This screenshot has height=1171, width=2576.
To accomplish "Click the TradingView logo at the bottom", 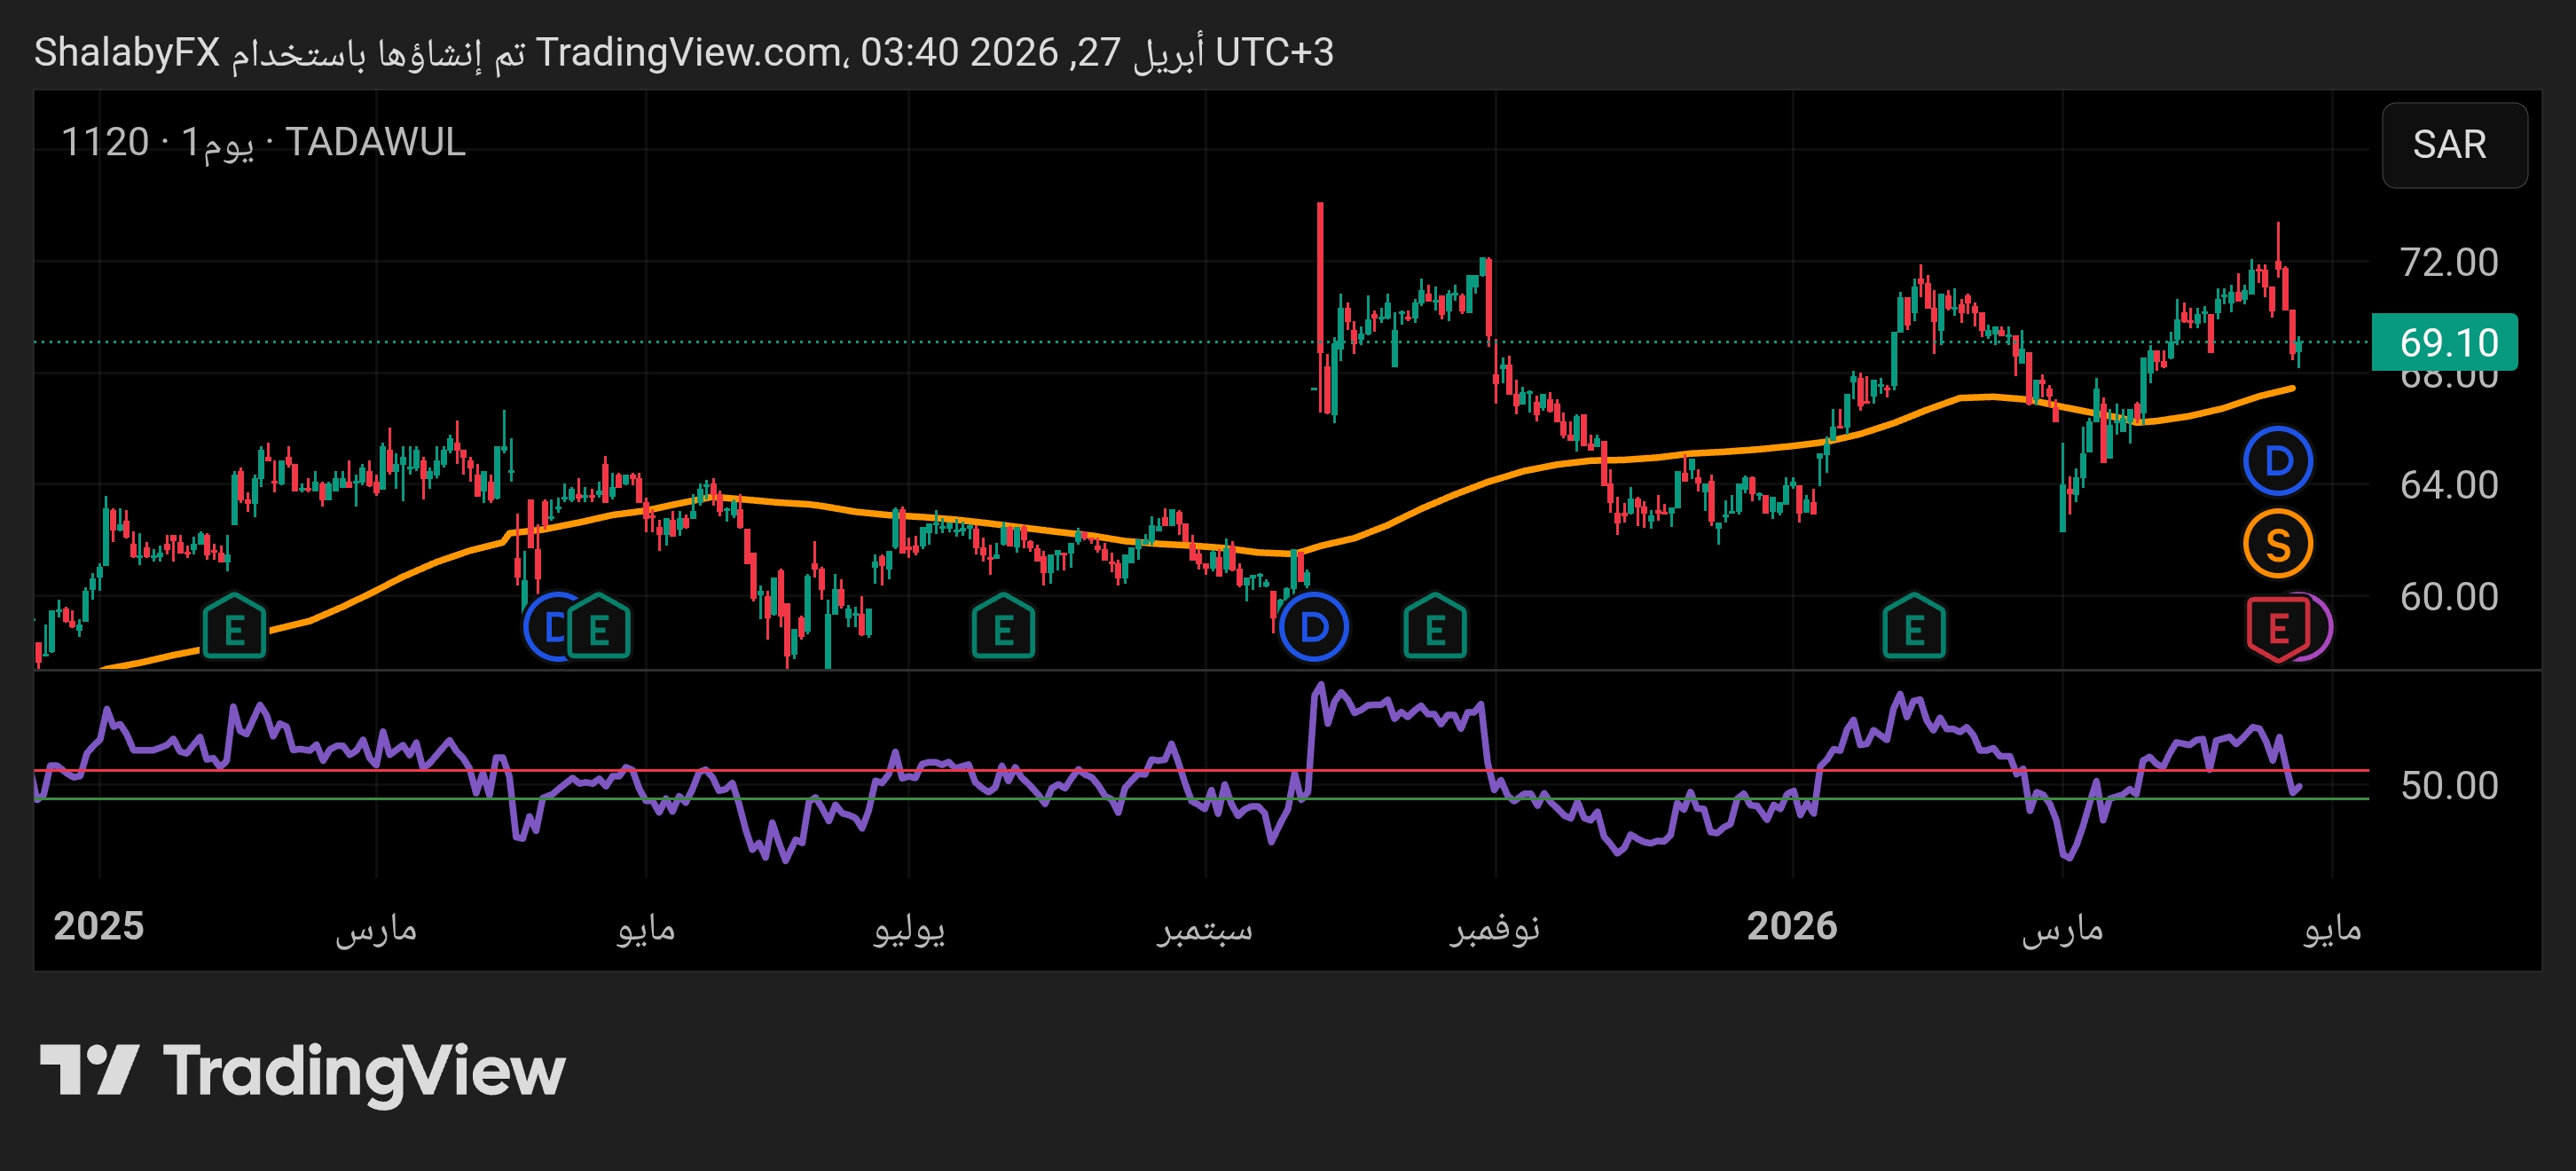I will [302, 1071].
